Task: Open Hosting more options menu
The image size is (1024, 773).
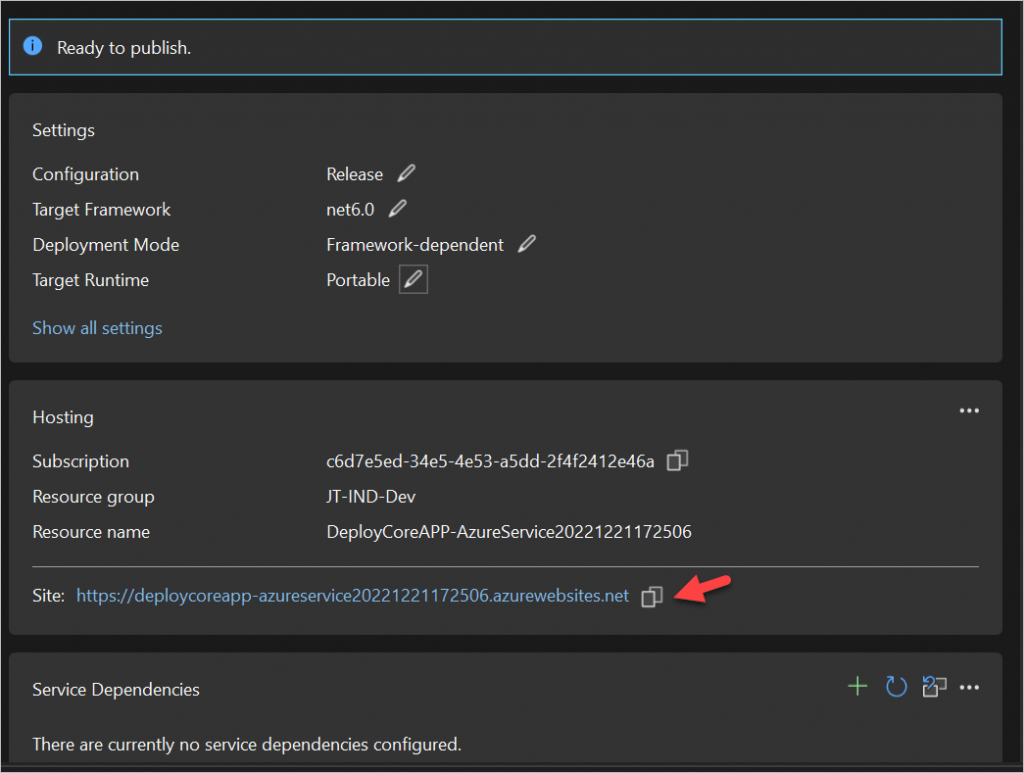Action: pyautogui.click(x=969, y=411)
